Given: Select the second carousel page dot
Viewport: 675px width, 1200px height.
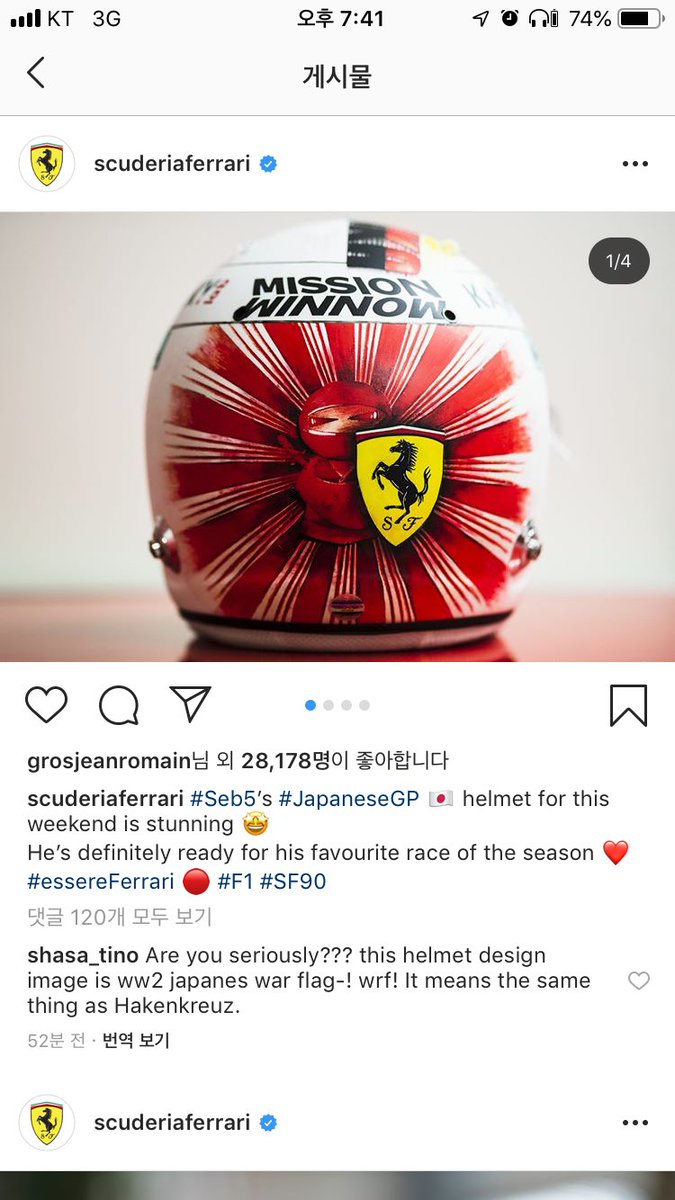Looking at the screenshot, I should tap(328, 706).
